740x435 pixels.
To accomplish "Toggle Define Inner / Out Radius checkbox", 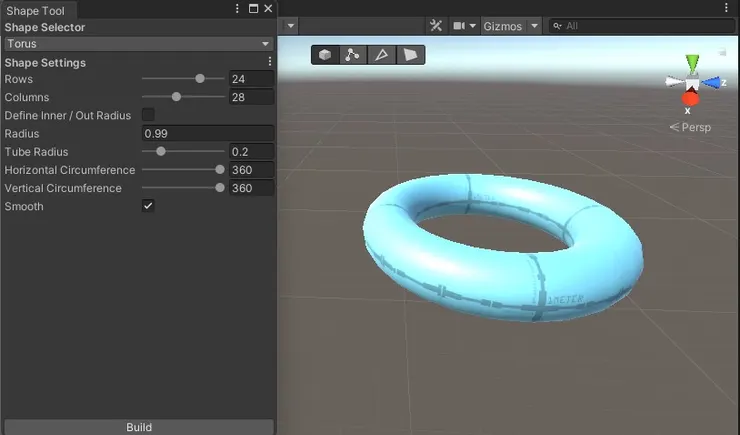I will point(148,115).
